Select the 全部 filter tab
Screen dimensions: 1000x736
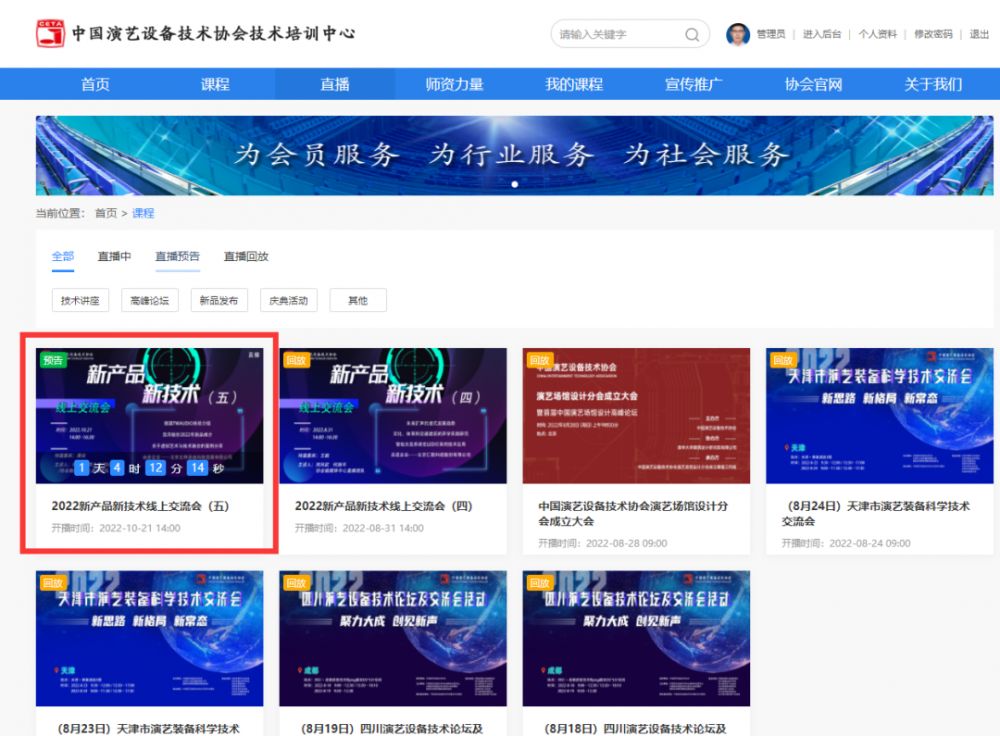pos(62,256)
